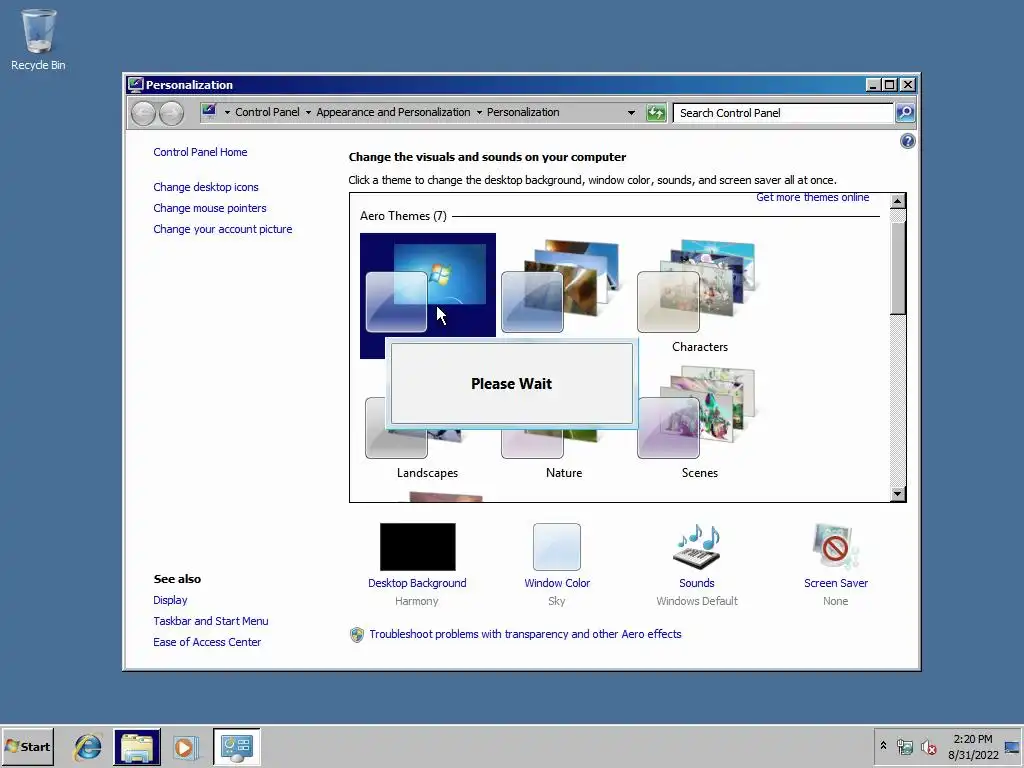Open the Display link
This screenshot has height=768, width=1024.
[x=170, y=600]
